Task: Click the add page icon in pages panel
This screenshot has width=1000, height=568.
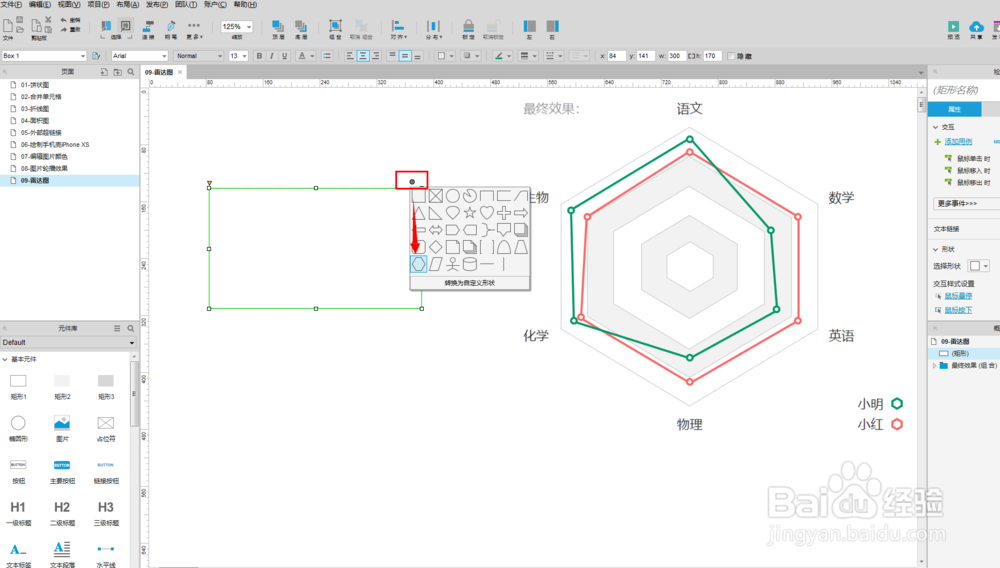Action: [104, 72]
